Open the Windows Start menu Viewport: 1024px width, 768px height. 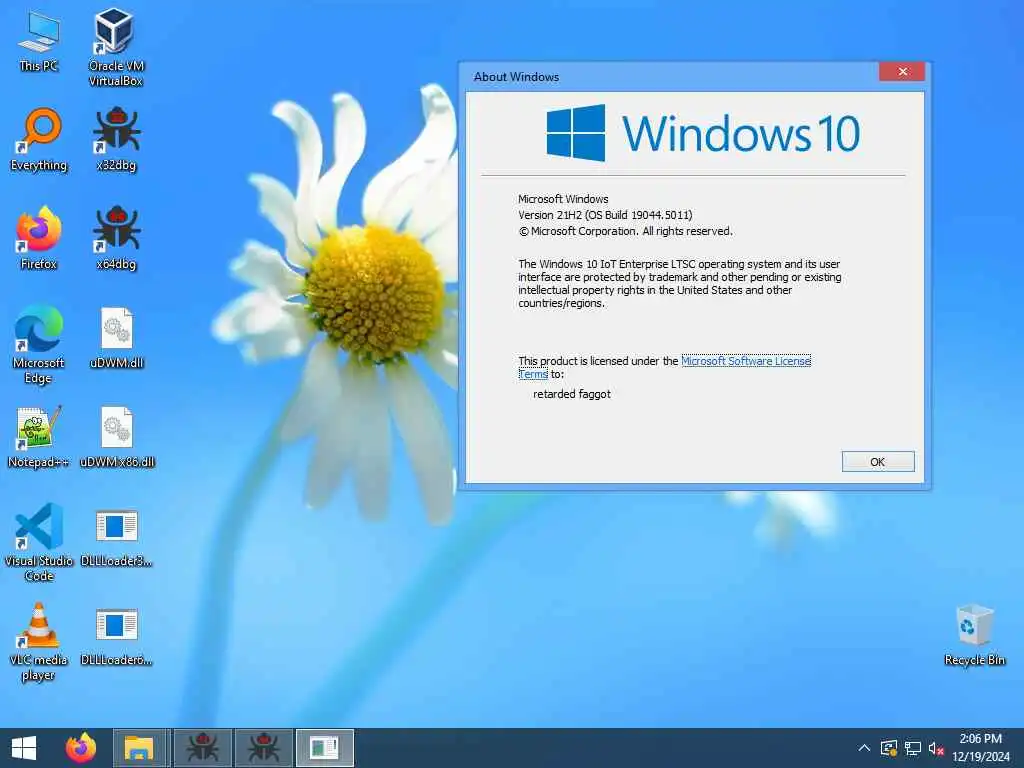click(x=24, y=748)
